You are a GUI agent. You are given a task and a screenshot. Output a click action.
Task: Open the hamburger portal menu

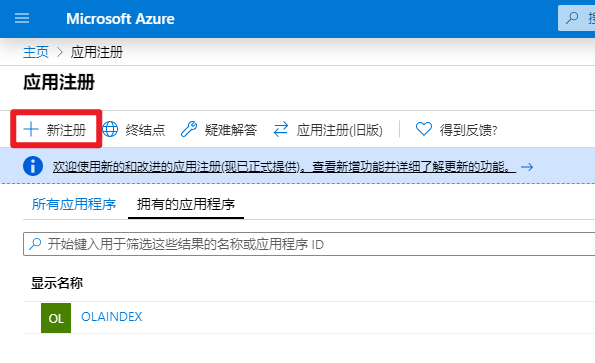pyautogui.click(x=22, y=18)
